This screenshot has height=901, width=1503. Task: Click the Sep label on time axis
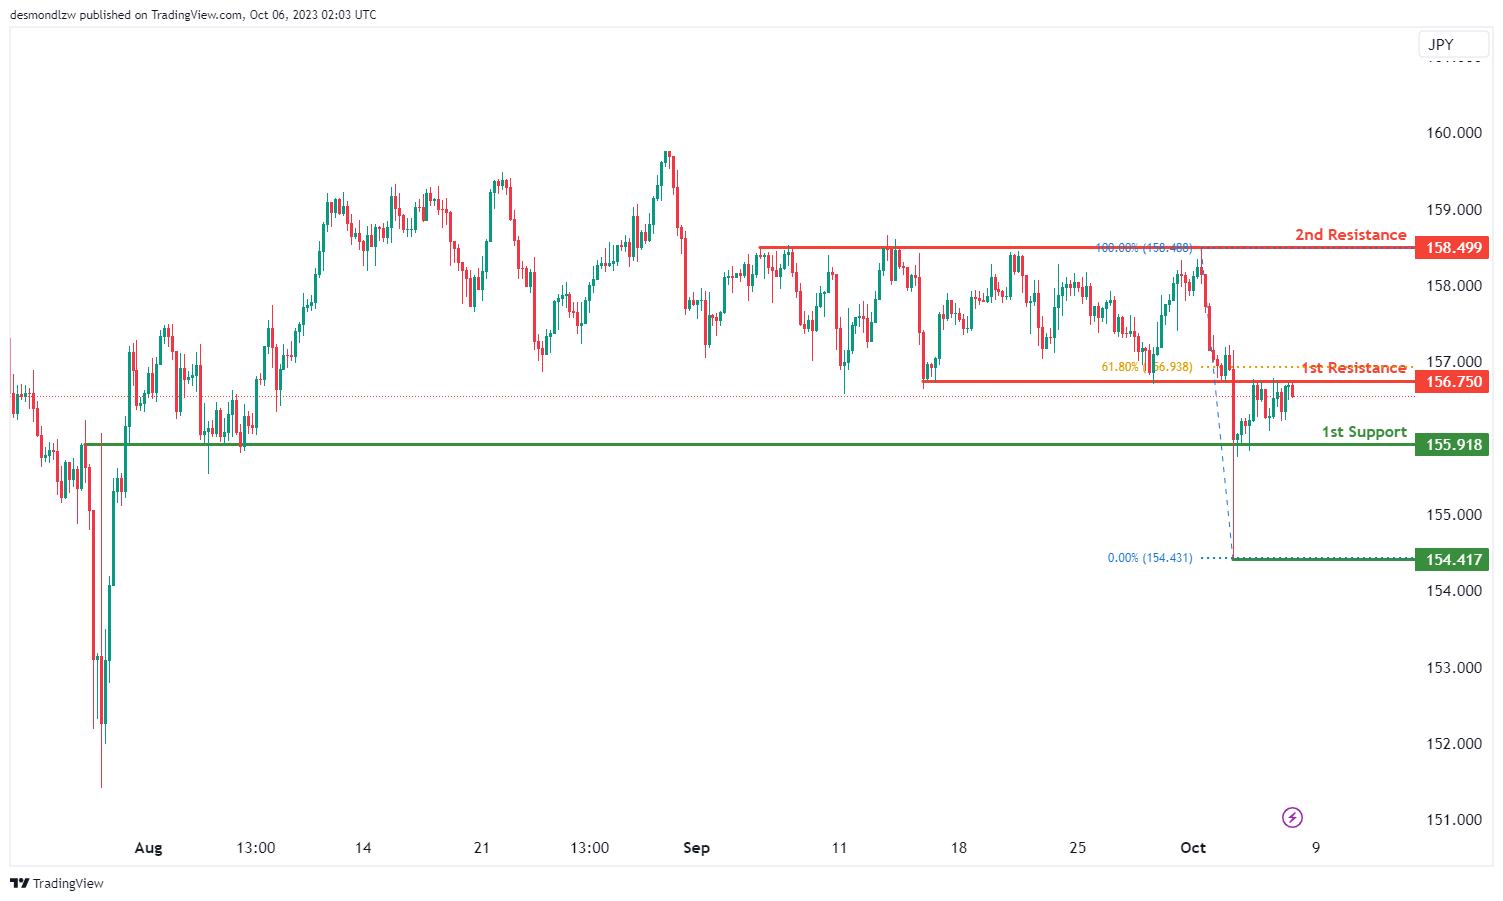pyautogui.click(x=696, y=848)
